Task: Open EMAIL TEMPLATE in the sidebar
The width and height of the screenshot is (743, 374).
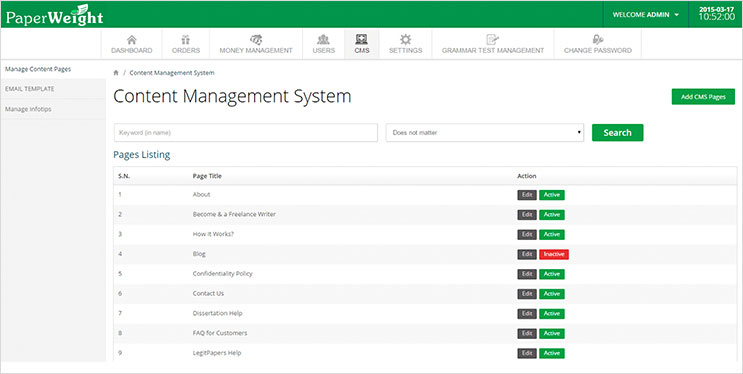Action: (x=53, y=89)
